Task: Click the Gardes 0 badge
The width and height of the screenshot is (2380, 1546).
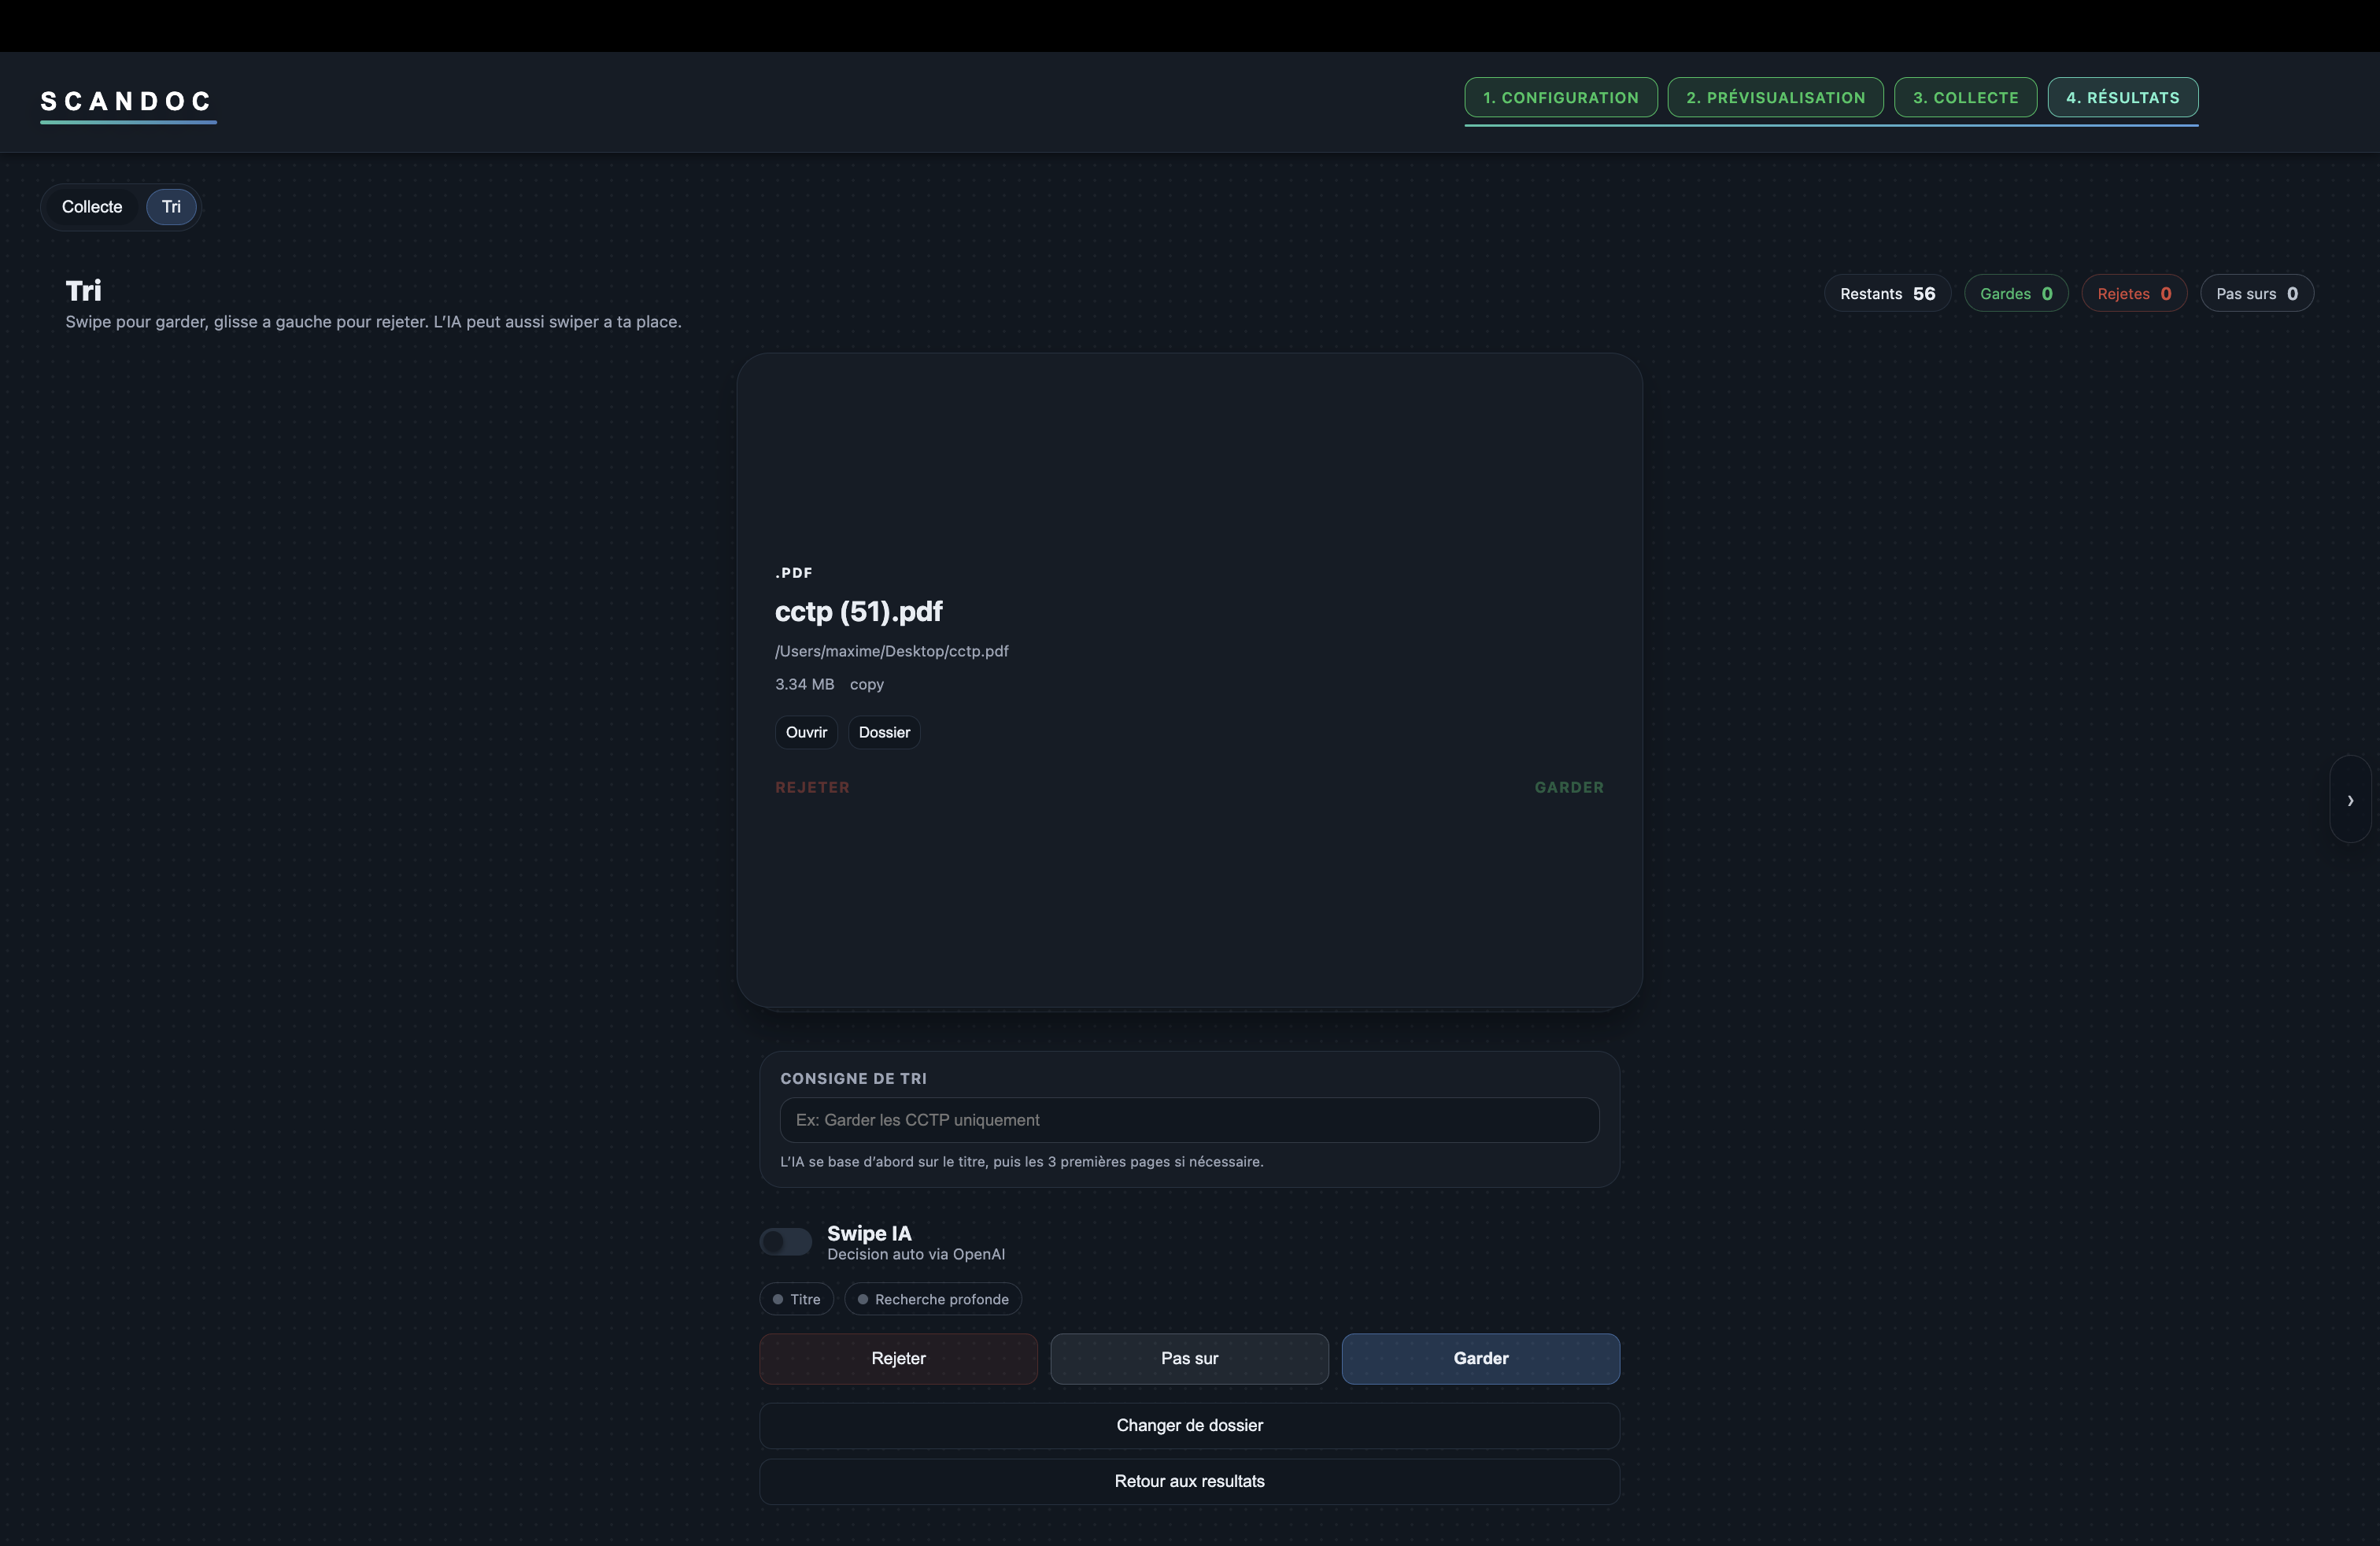Action: click(x=2016, y=293)
